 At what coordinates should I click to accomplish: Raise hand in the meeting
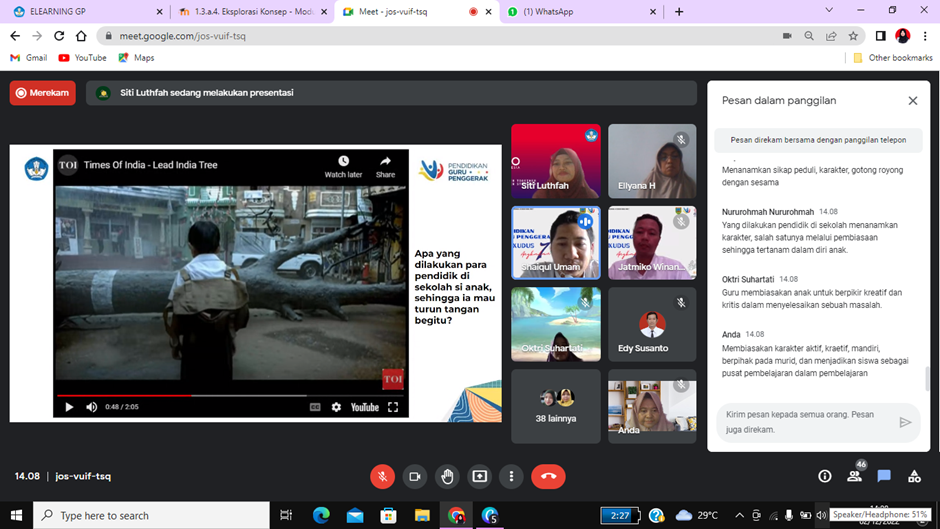point(447,476)
